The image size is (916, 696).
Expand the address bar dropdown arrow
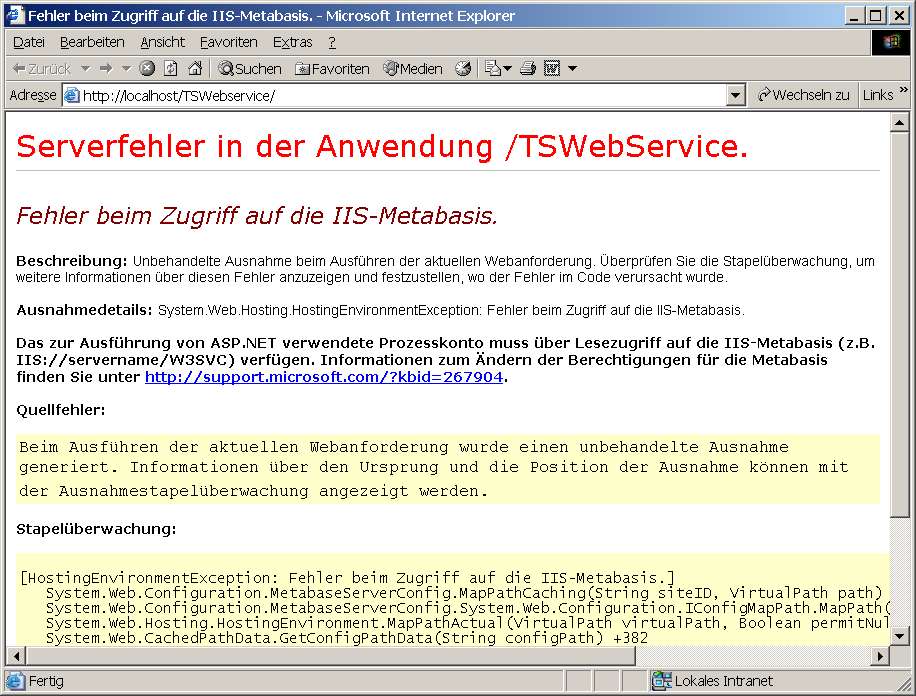pyautogui.click(x=736, y=95)
